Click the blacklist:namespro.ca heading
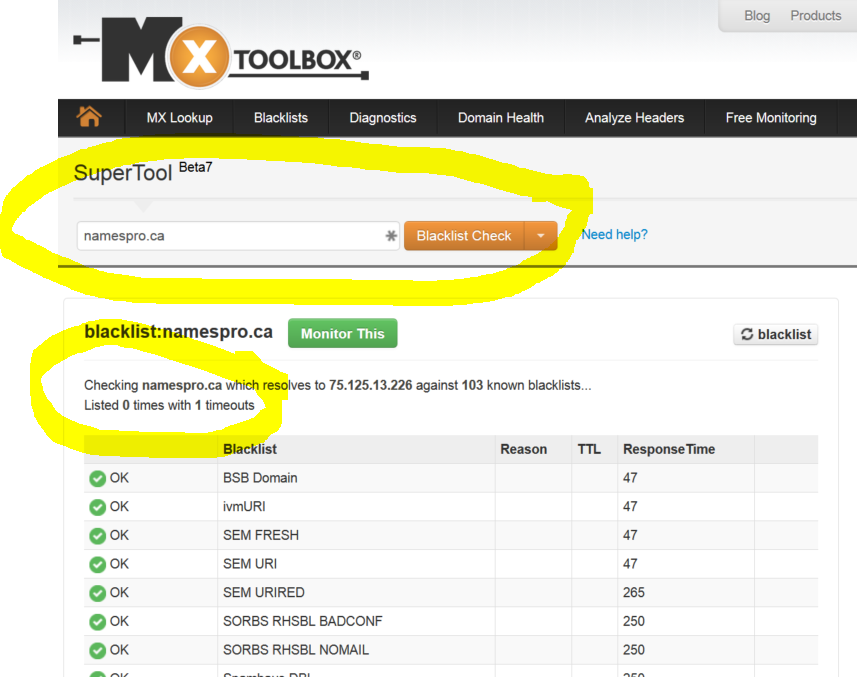The image size is (857, 677). click(x=178, y=332)
